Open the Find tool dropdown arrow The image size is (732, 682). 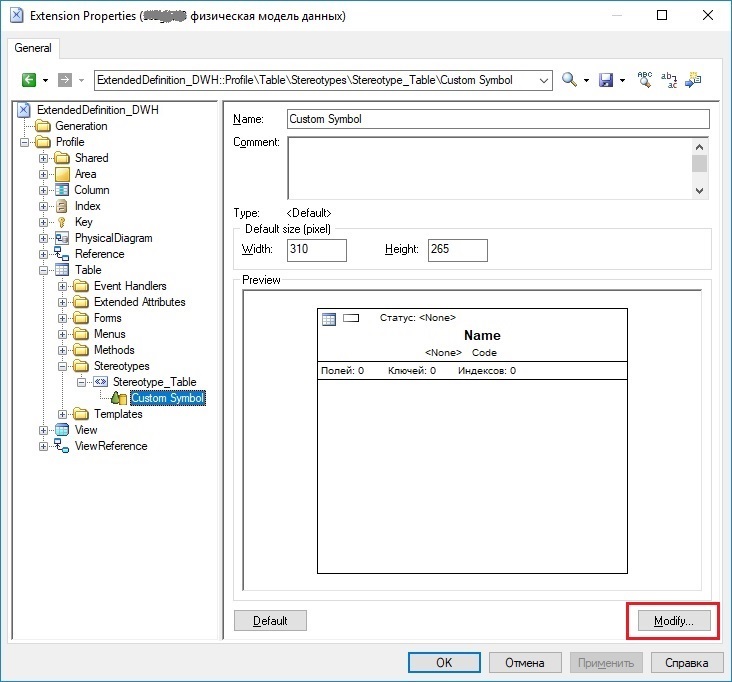(x=586, y=80)
